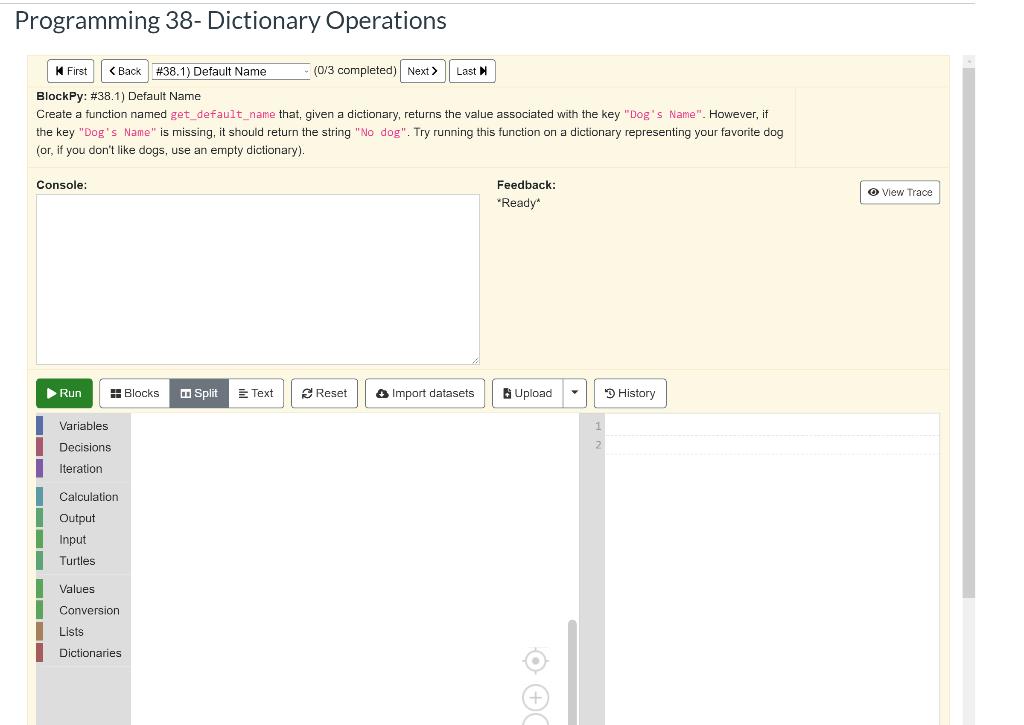Image resolution: width=1024 pixels, height=725 pixels.
Task: Run the program with green Run button
Action: 64,393
